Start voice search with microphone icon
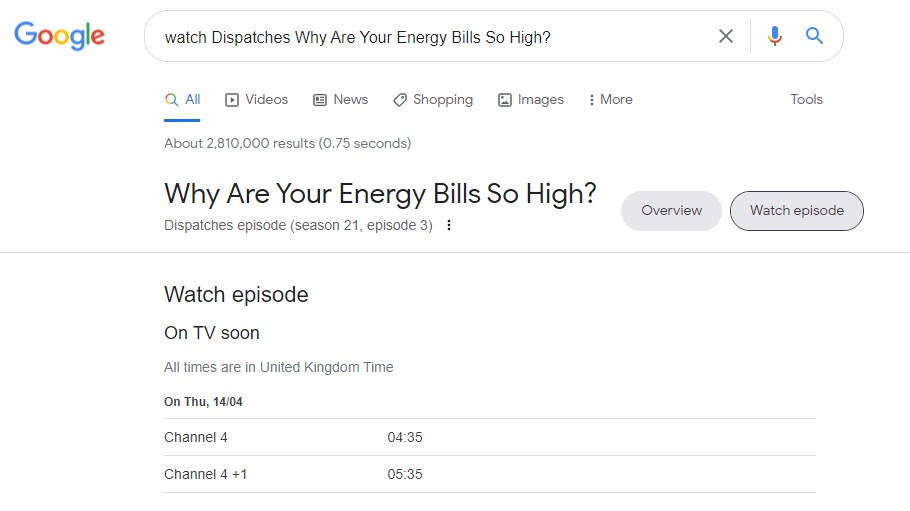The image size is (910, 511). pos(775,36)
